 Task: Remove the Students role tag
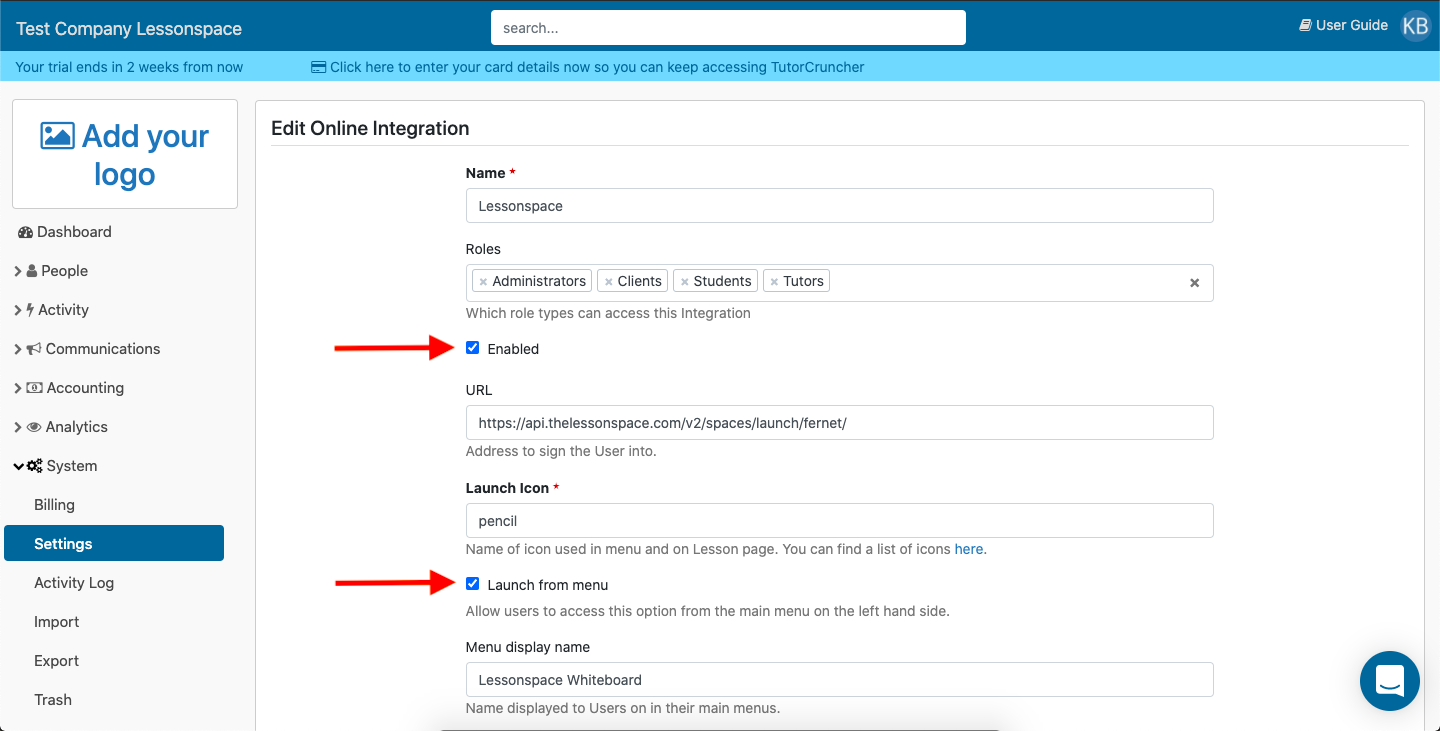[x=684, y=282]
